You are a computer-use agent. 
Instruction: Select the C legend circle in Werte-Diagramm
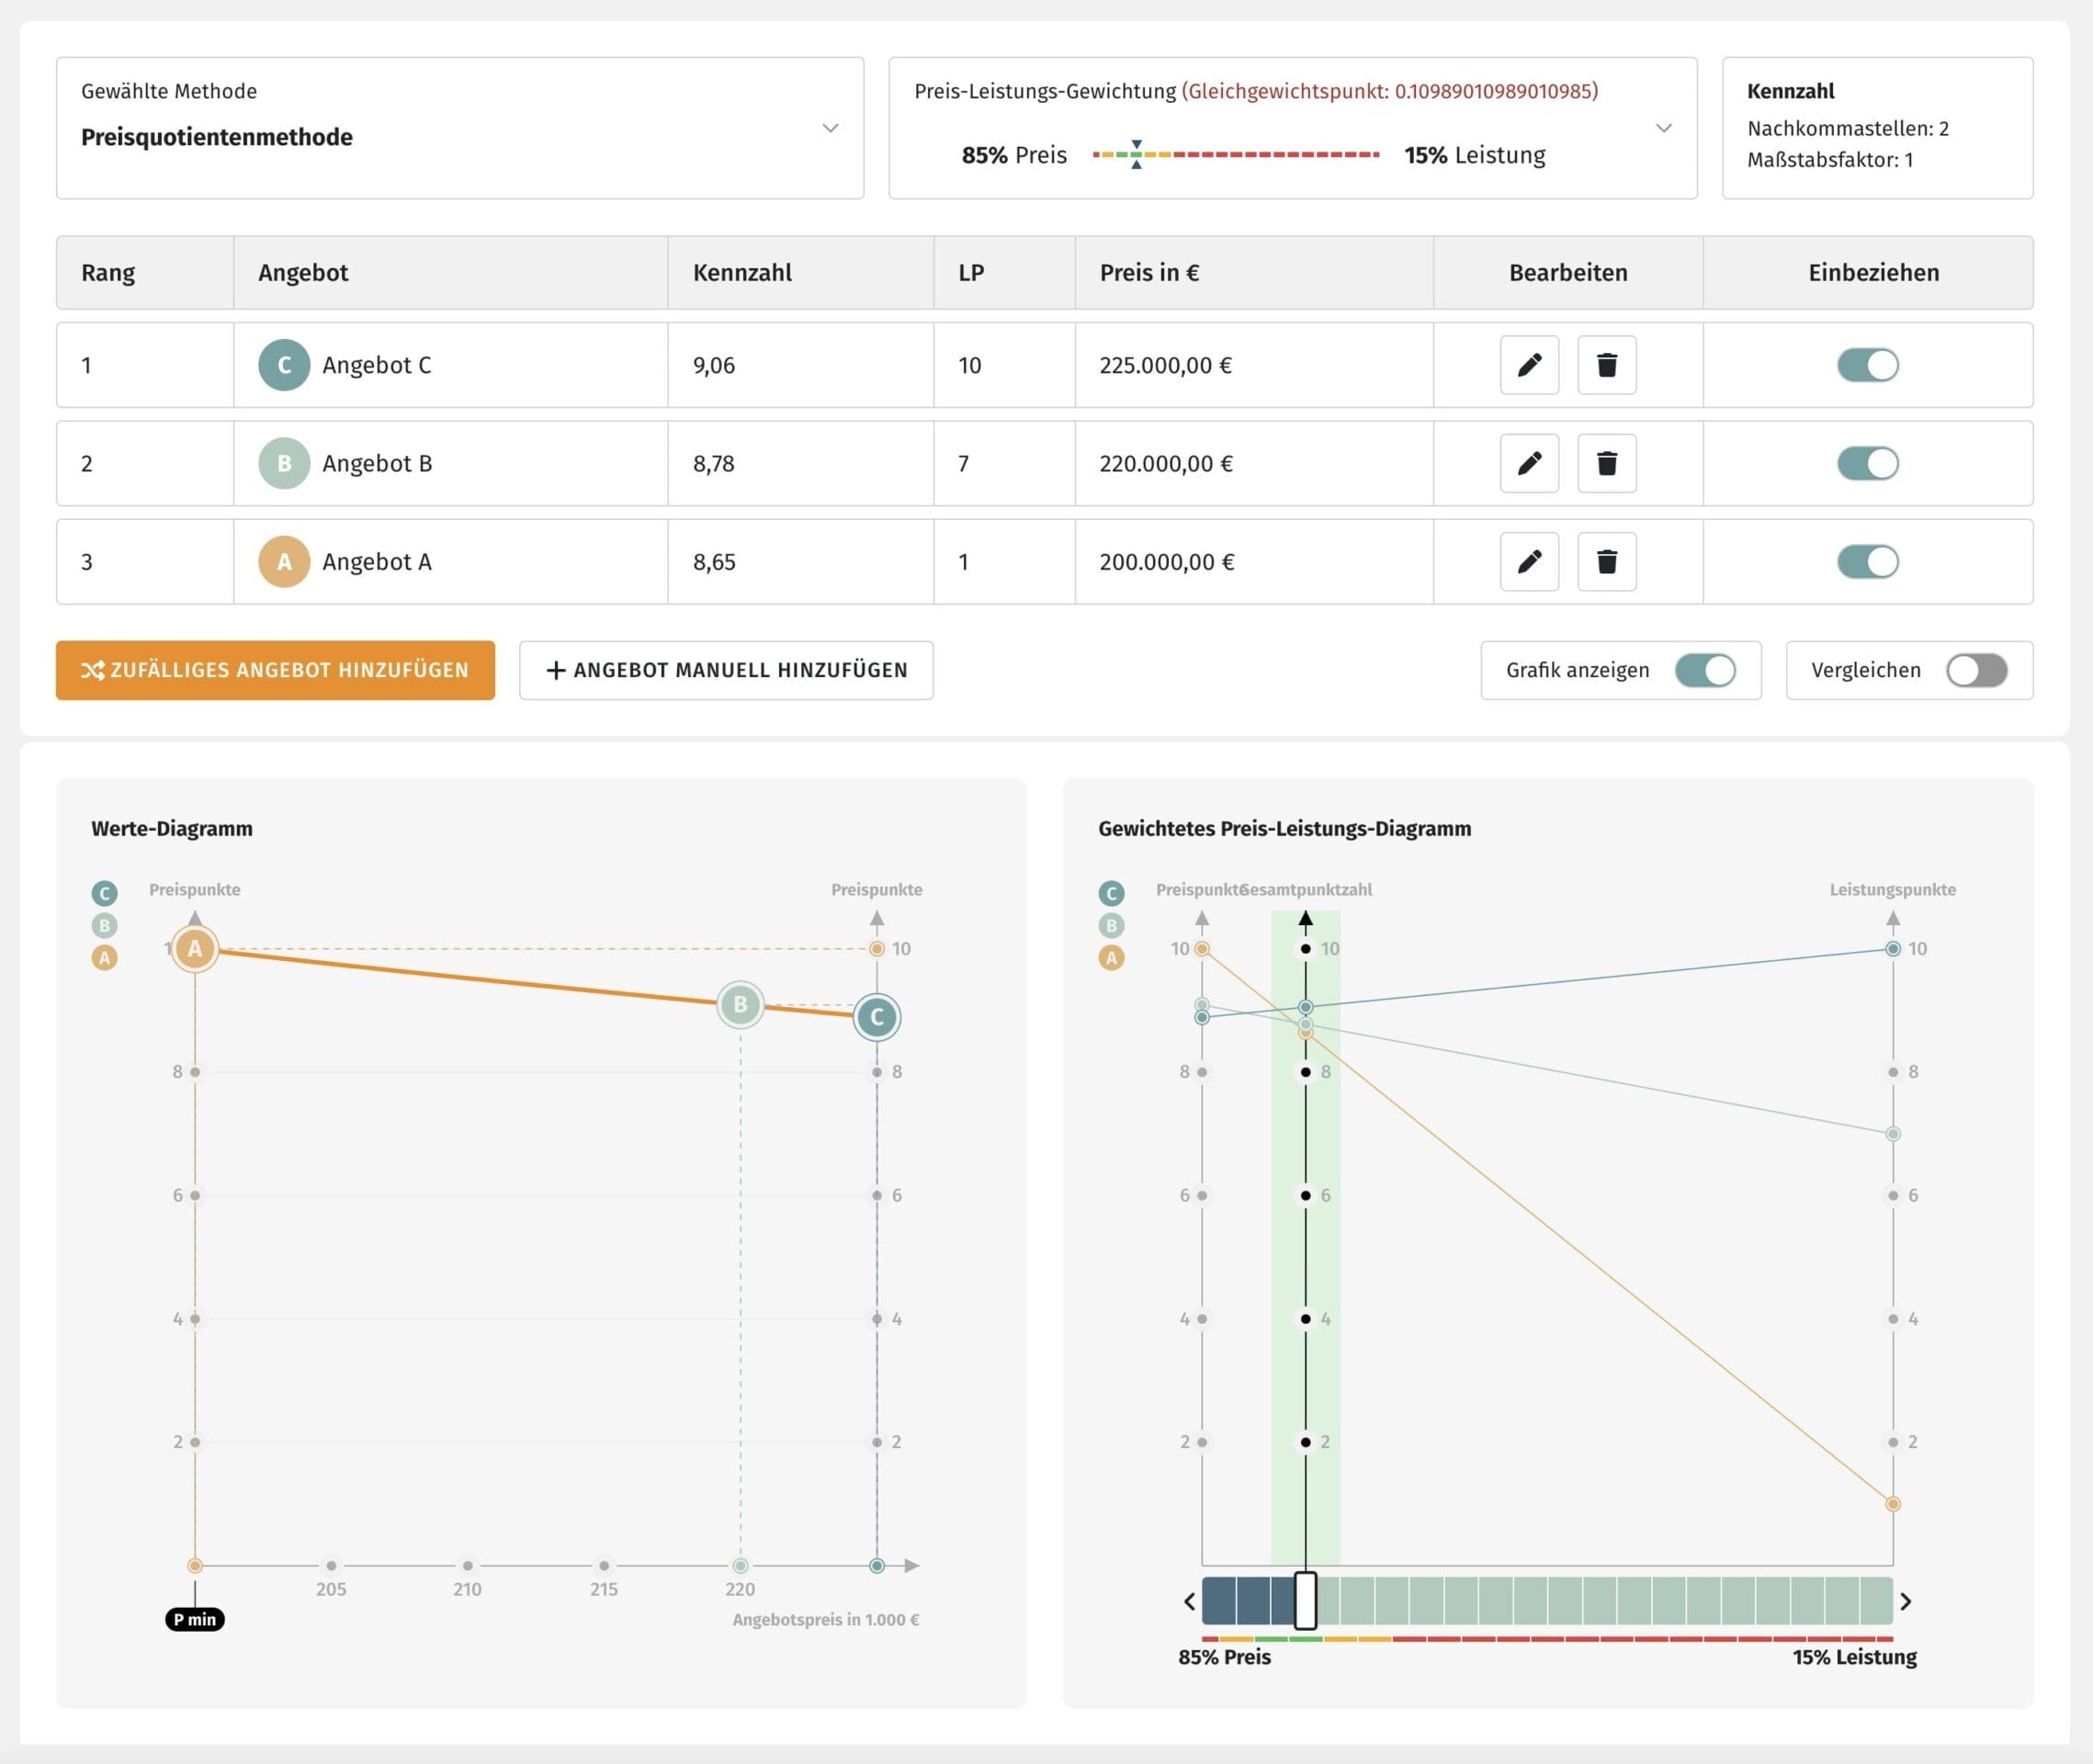pos(104,893)
